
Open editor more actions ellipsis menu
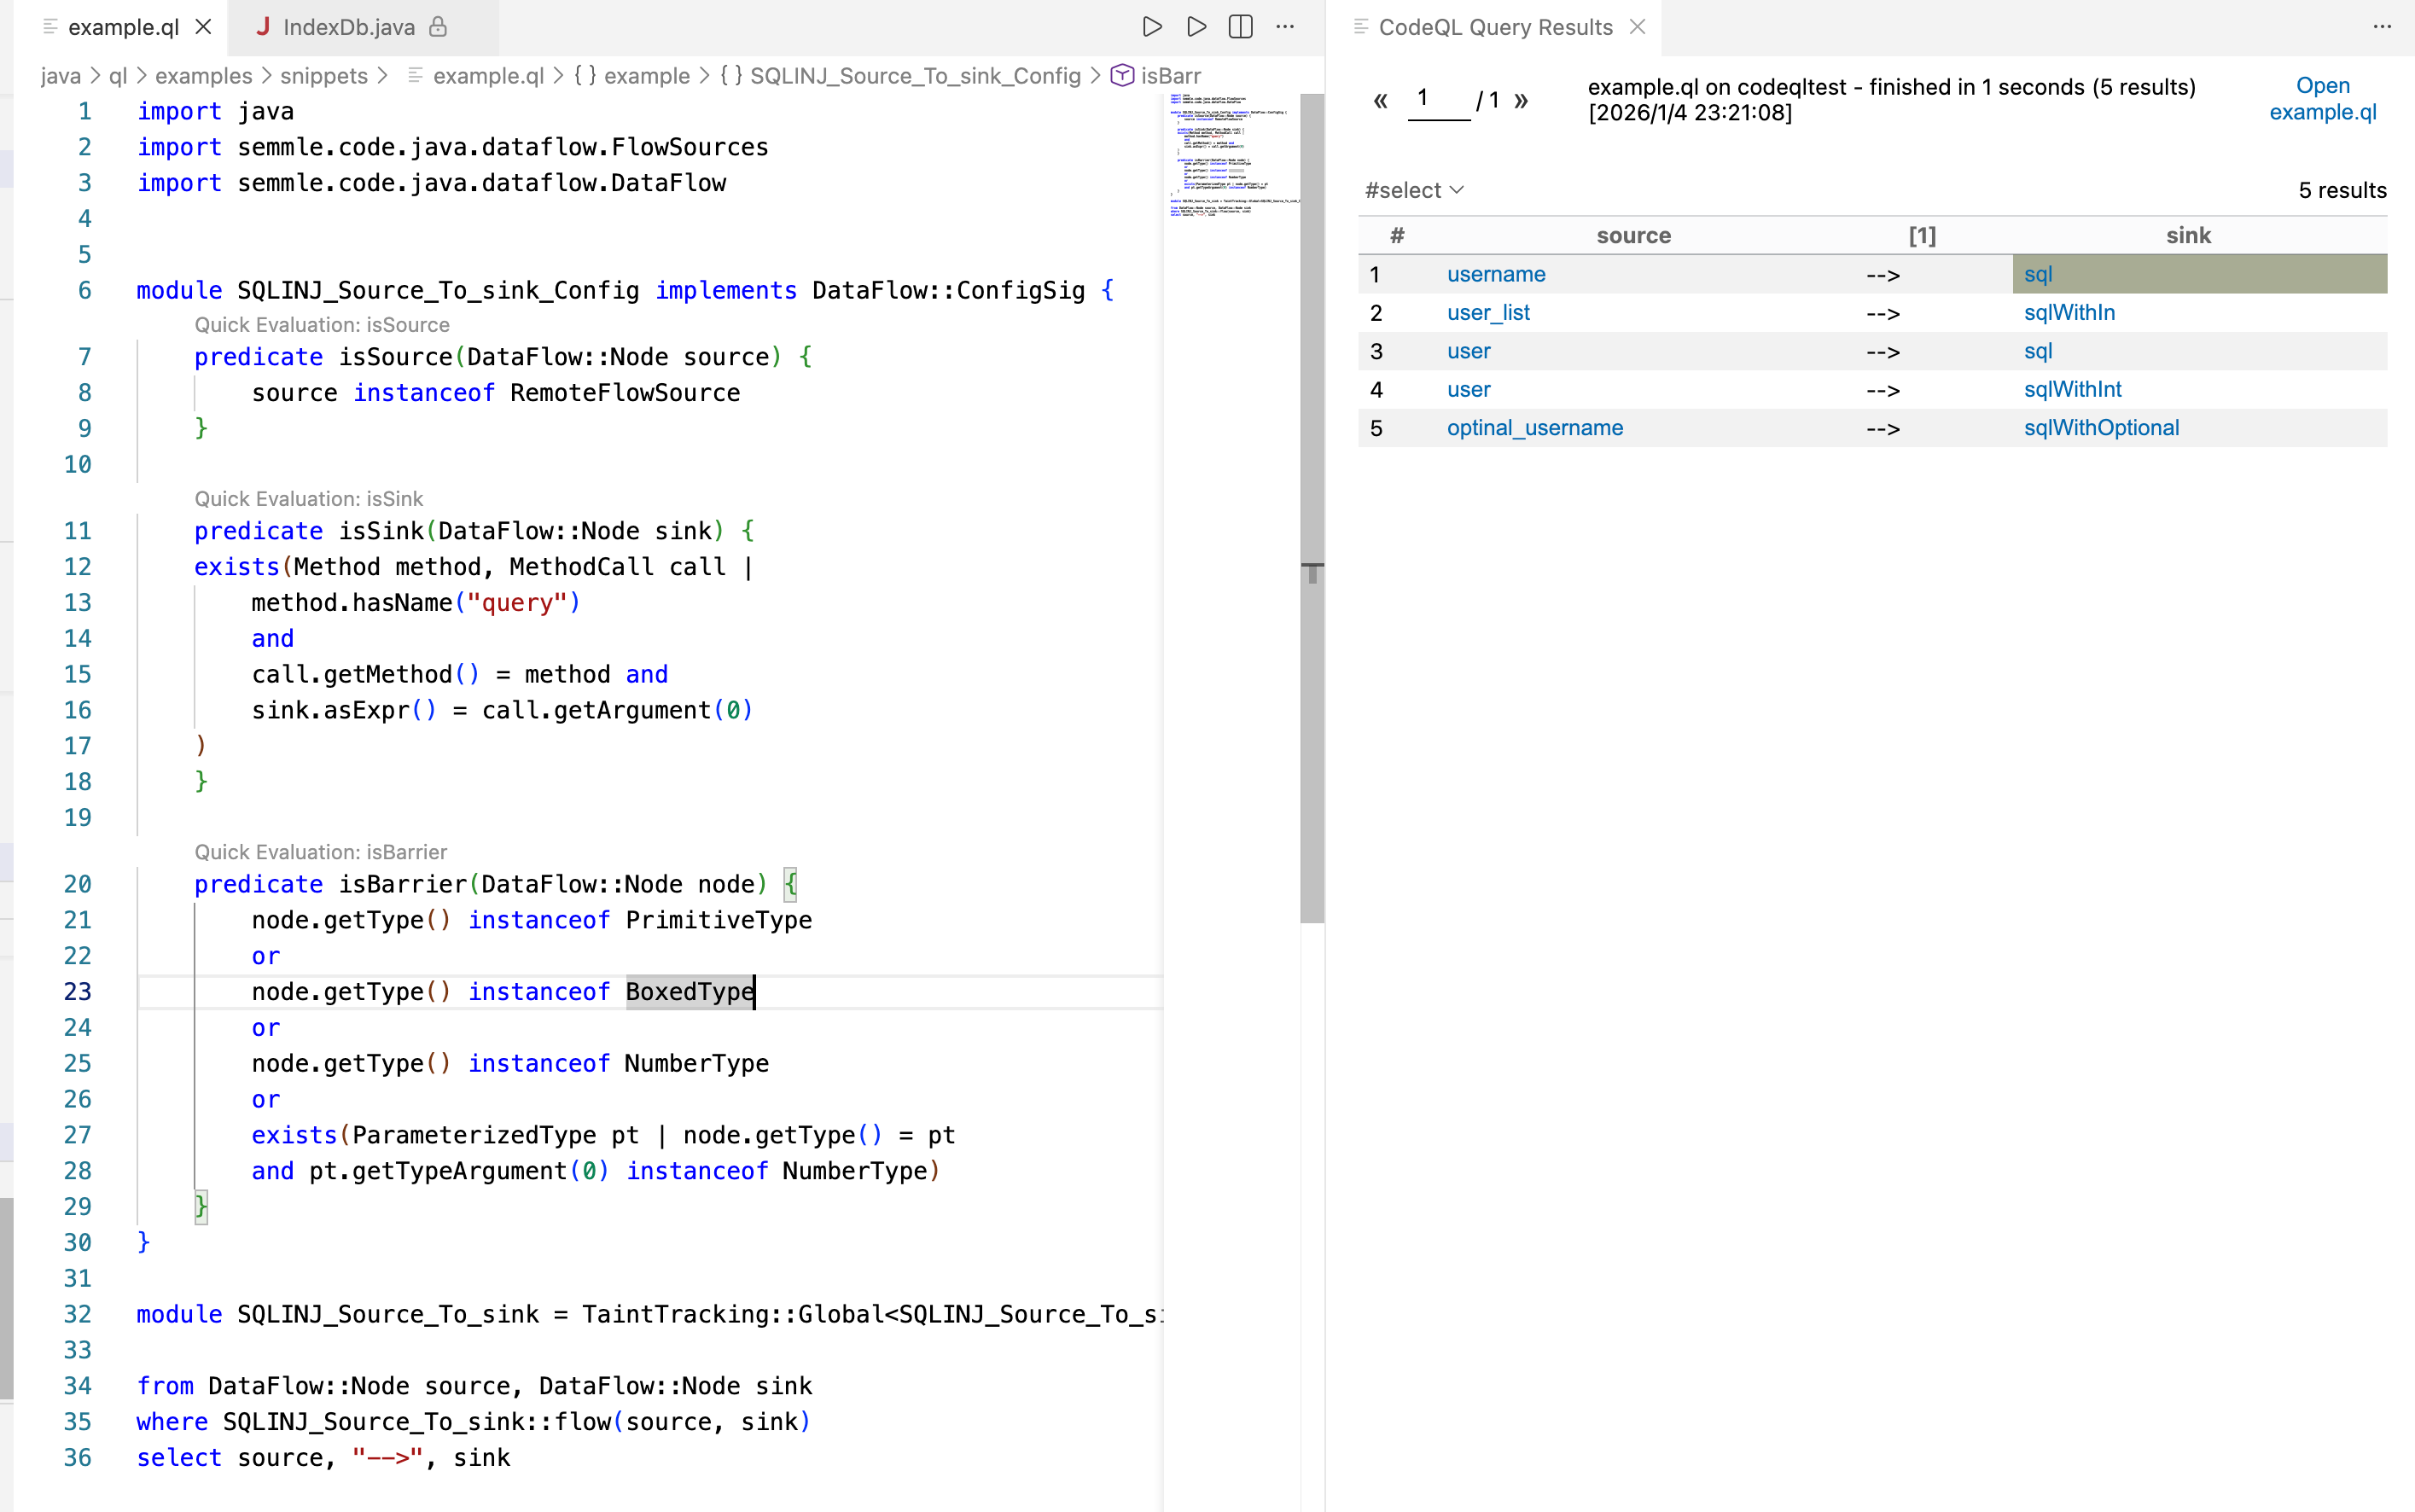1285,27
